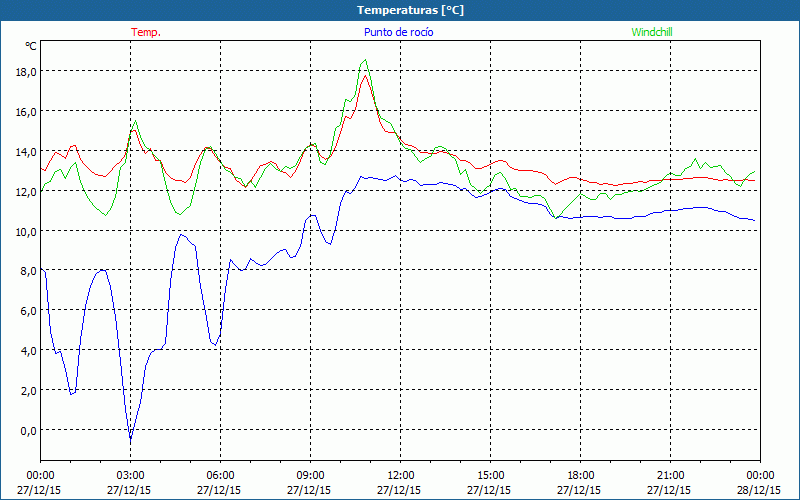
Task: Click the 15:00 time axis label
Action: [x=490, y=476]
